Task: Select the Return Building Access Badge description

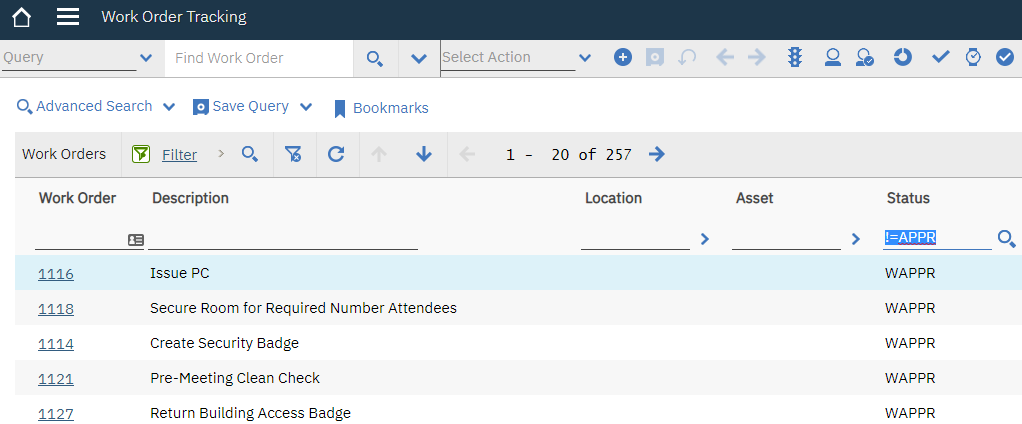Action: point(250,413)
